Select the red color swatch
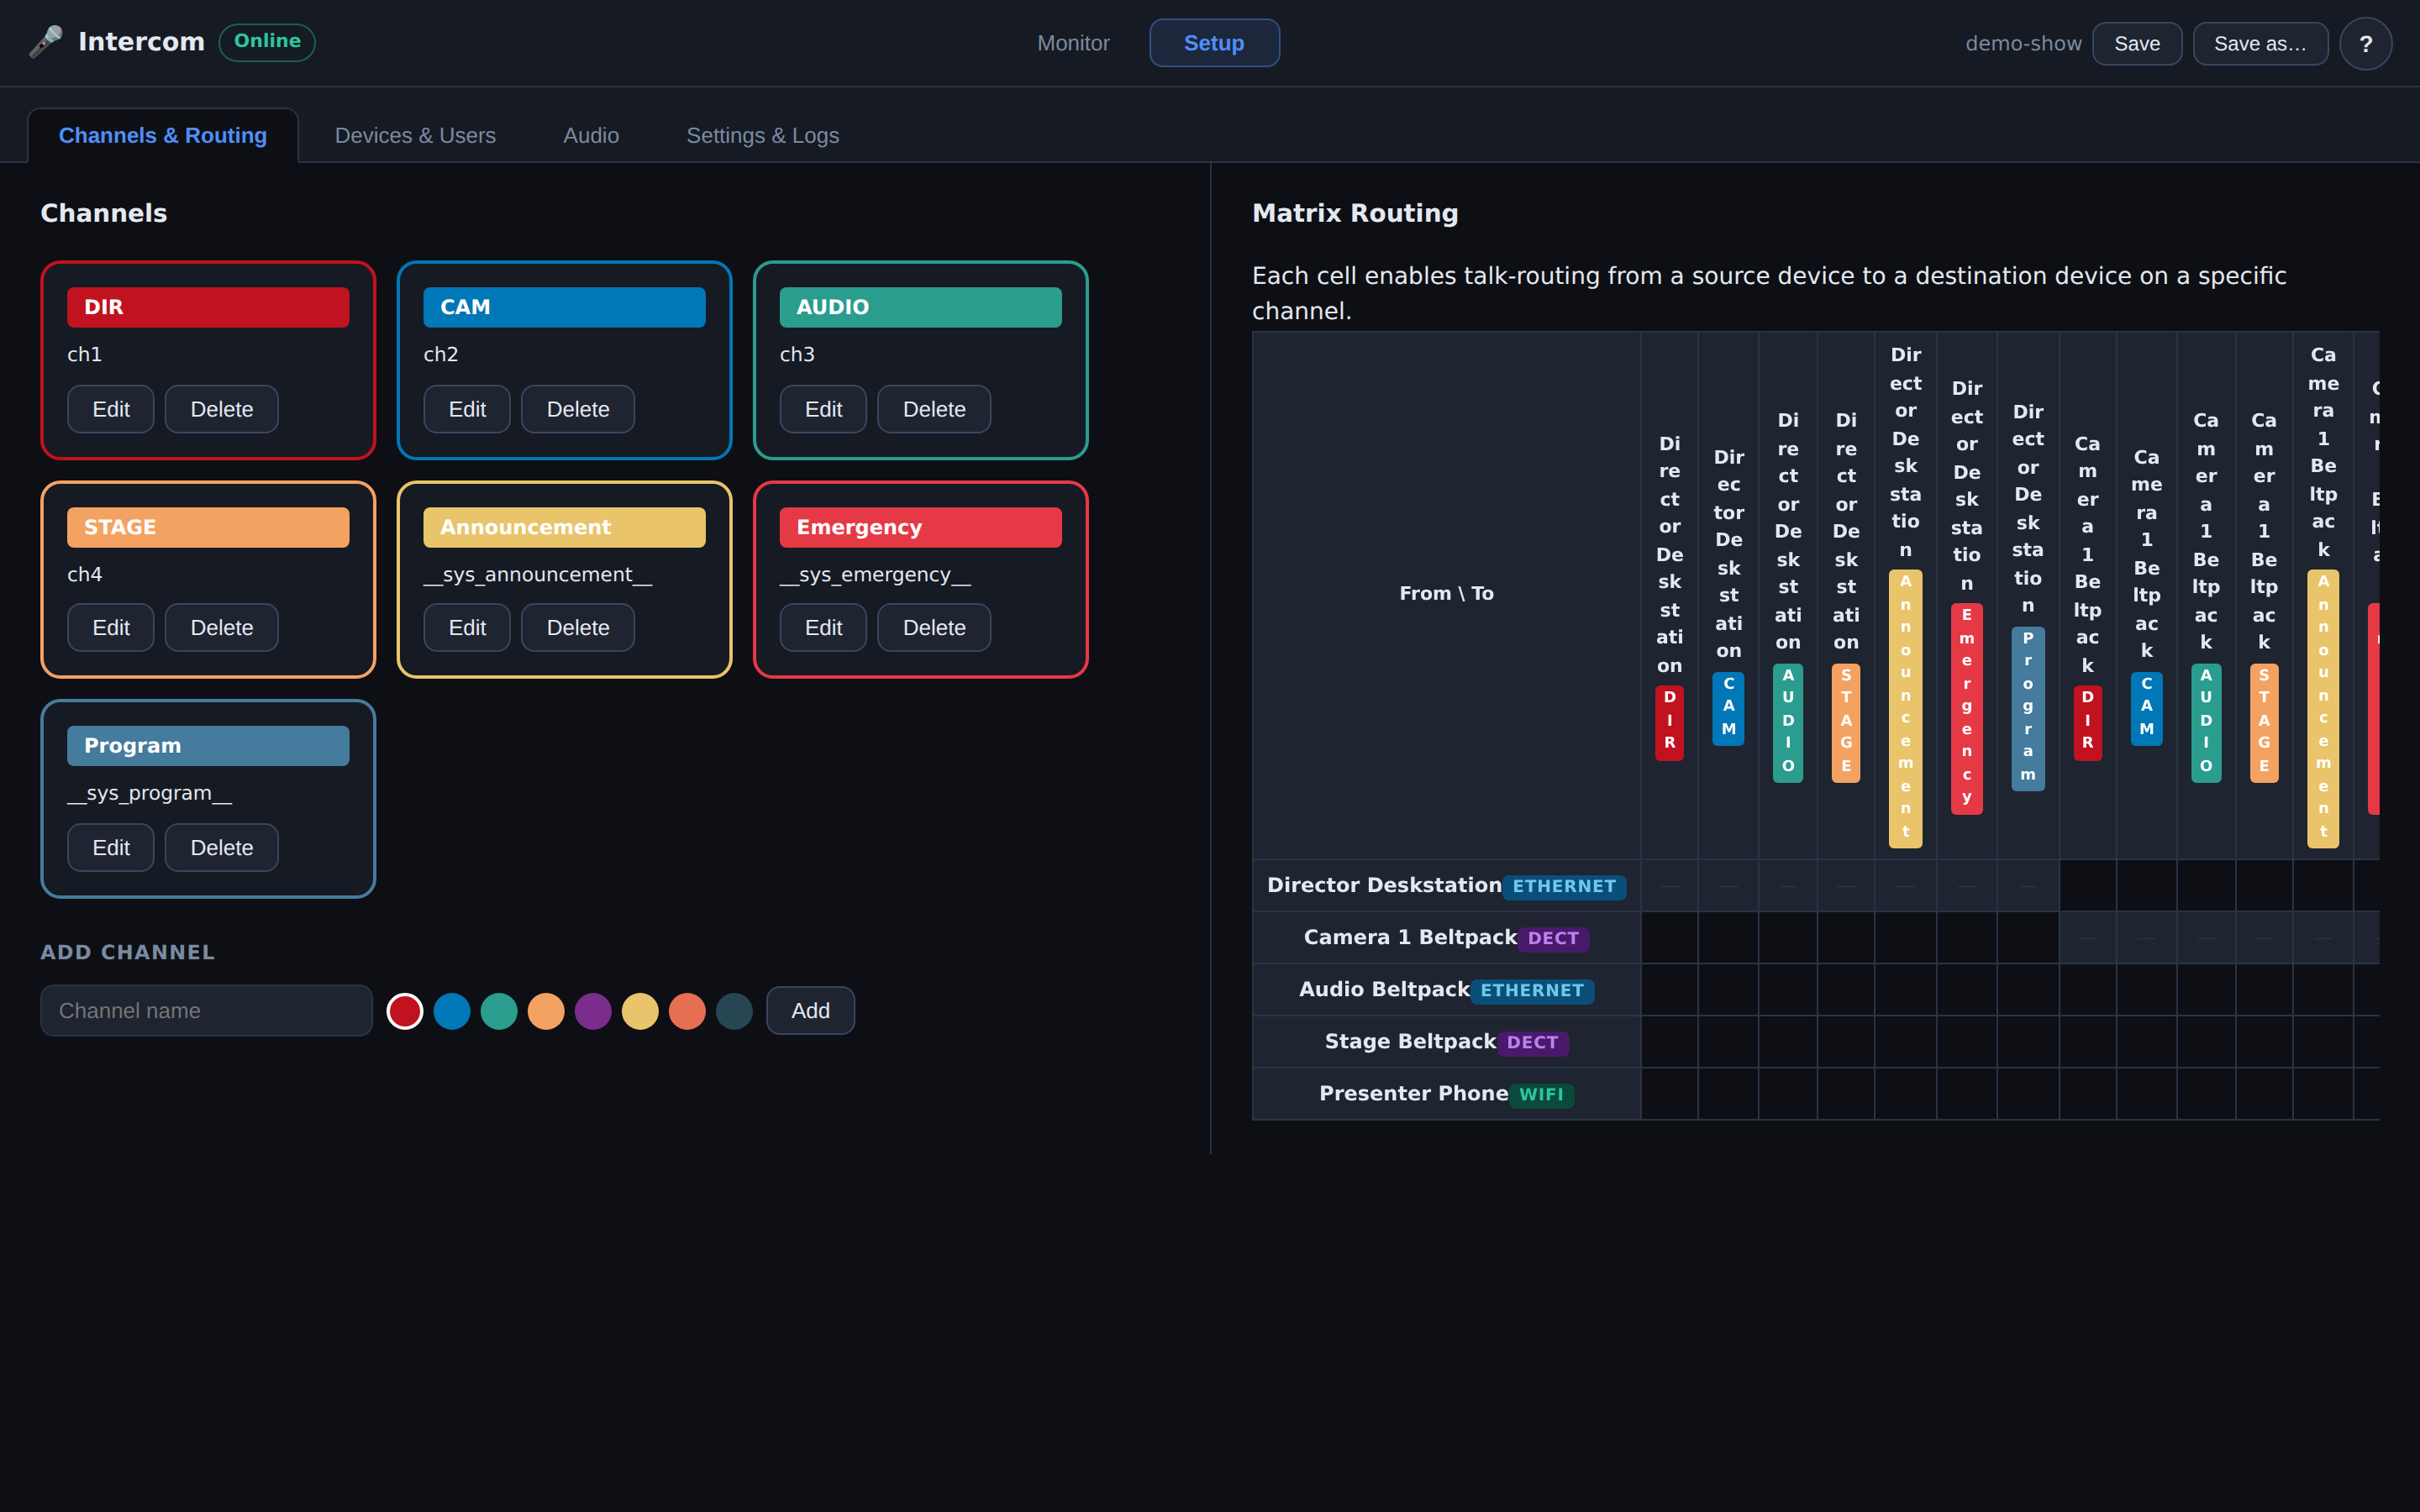Screen dimensions: 2420x1512 click(405, 1011)
